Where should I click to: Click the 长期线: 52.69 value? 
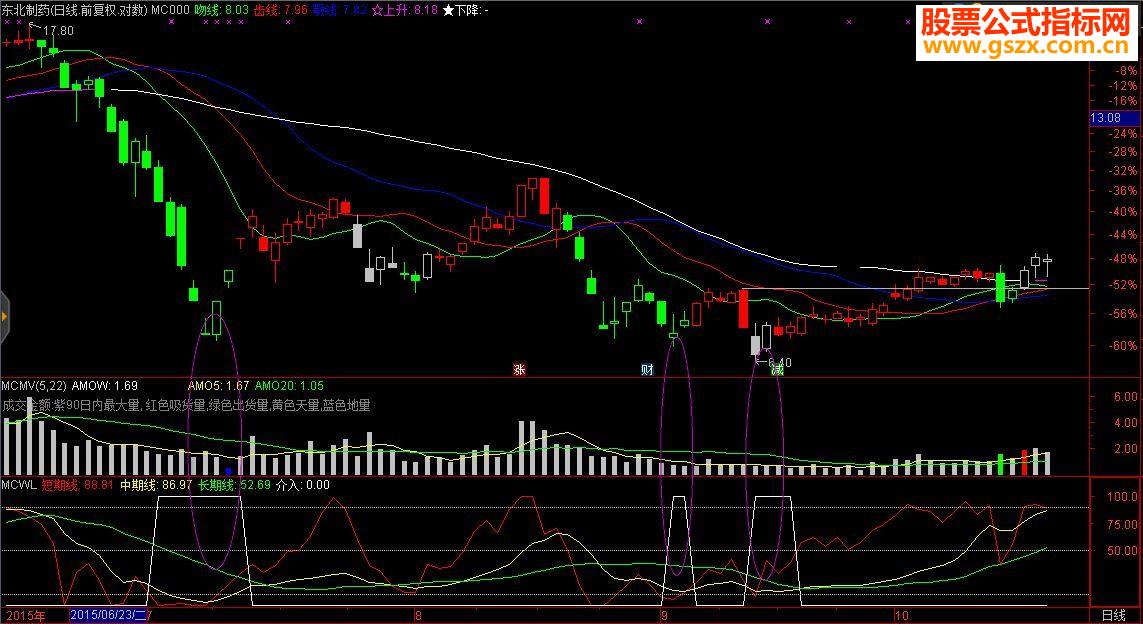tap(234, 485)
